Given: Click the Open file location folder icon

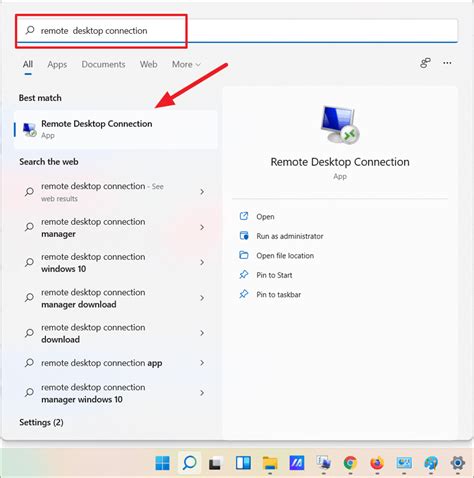Looking at the screenshot, I should 244,255.
